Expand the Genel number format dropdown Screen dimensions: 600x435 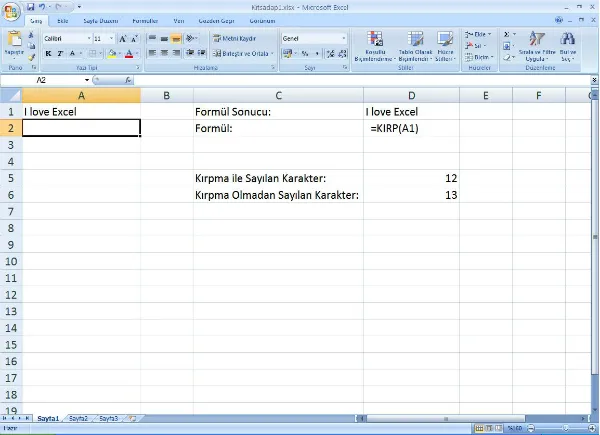pos(343,38)
